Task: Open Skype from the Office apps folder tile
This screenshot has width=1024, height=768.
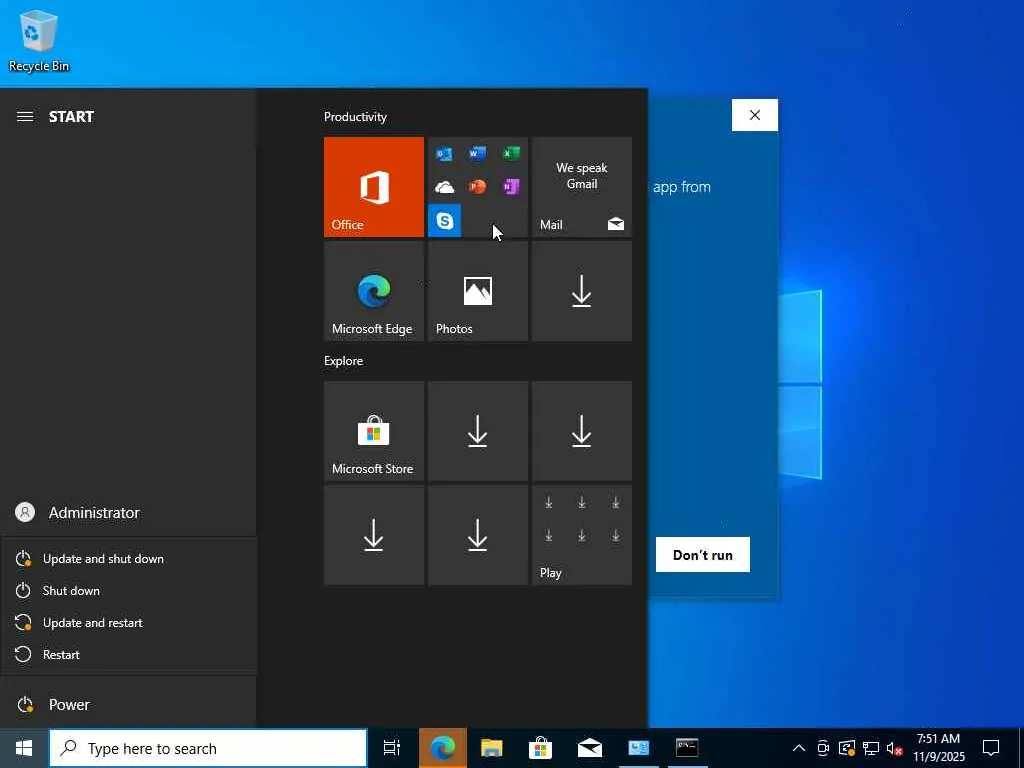Action: [x=444, y=221]
